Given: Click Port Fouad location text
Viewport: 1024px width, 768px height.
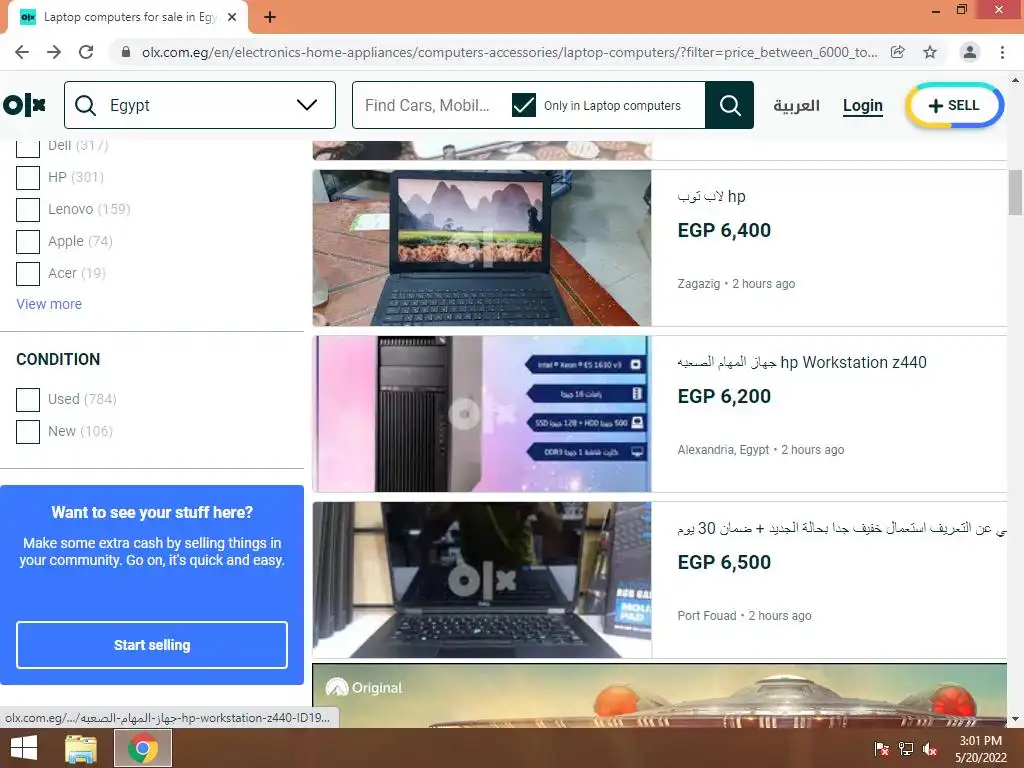Looking at the screenshot, I should (707, 616).
